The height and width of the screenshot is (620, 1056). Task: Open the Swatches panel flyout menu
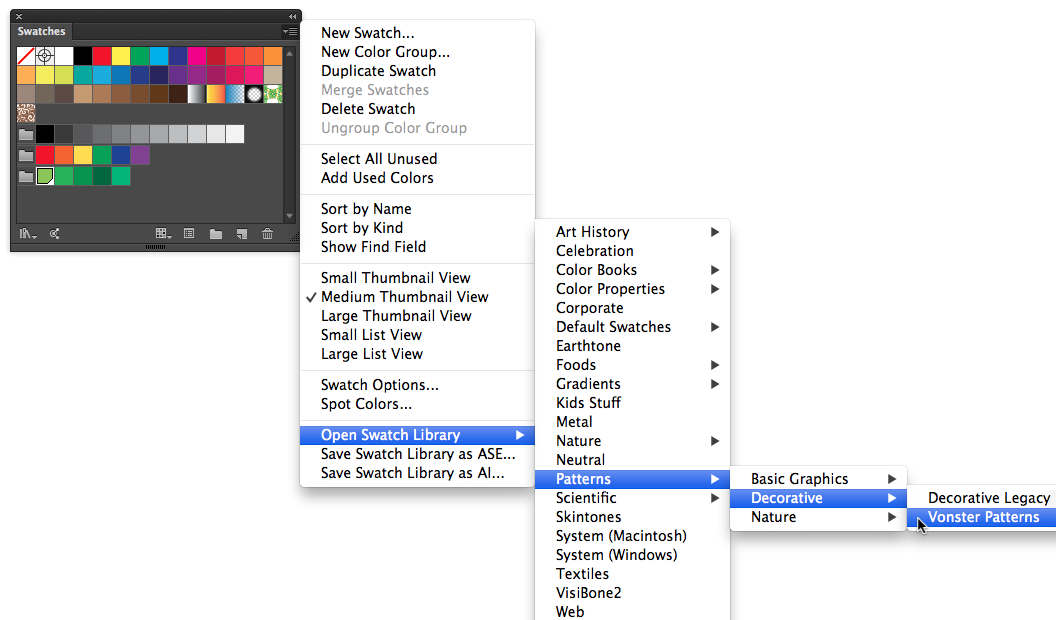click(x=289, y=31)
